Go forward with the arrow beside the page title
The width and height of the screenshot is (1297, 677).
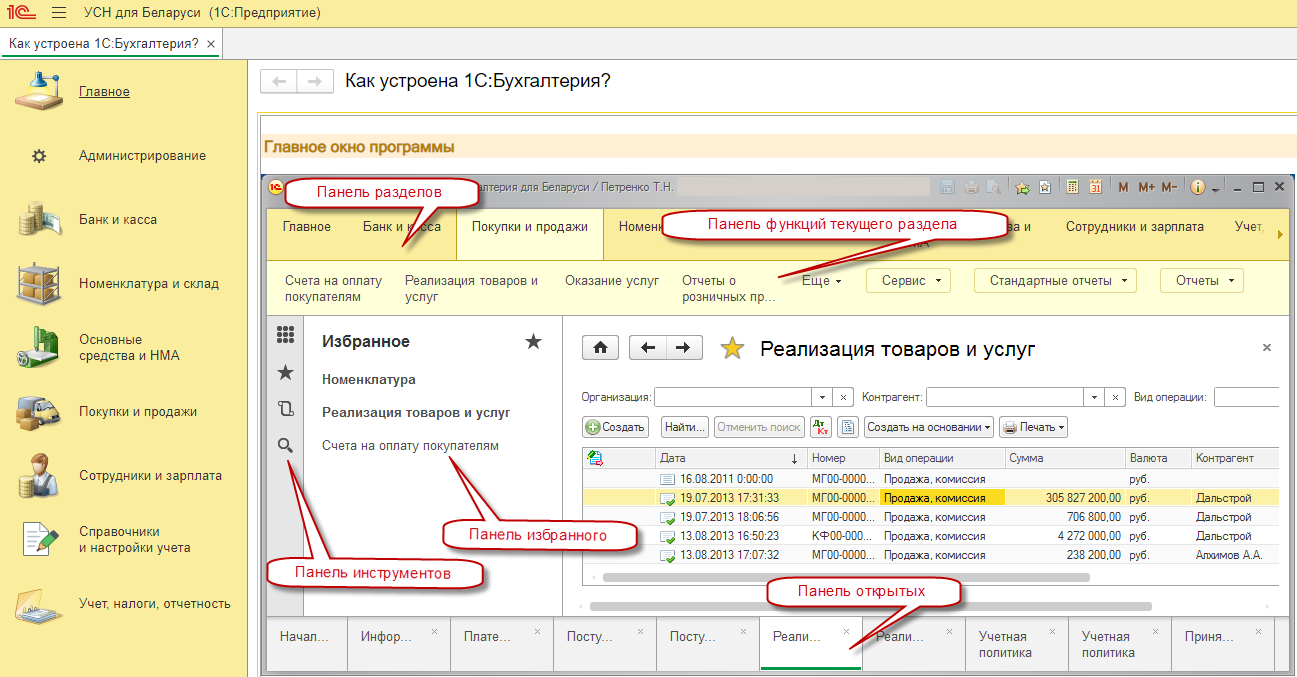coord(314,82)
